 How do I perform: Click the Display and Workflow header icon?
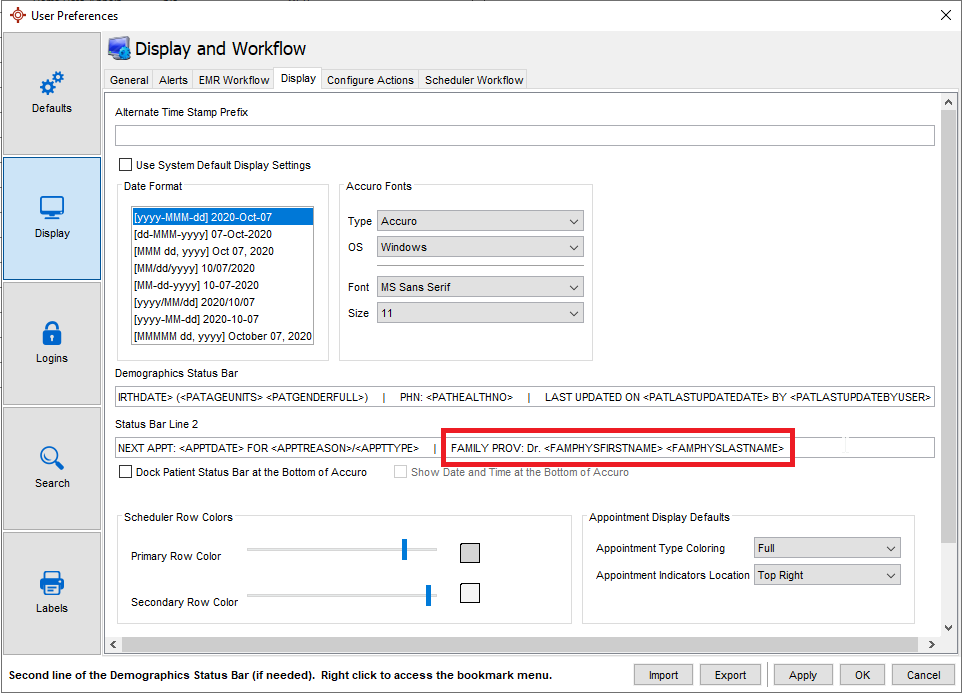119,49
